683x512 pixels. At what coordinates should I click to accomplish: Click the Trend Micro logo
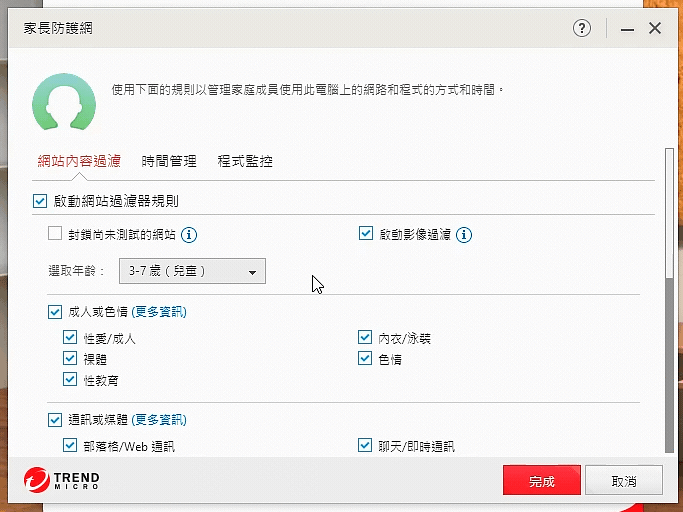(x=62, y=481)
